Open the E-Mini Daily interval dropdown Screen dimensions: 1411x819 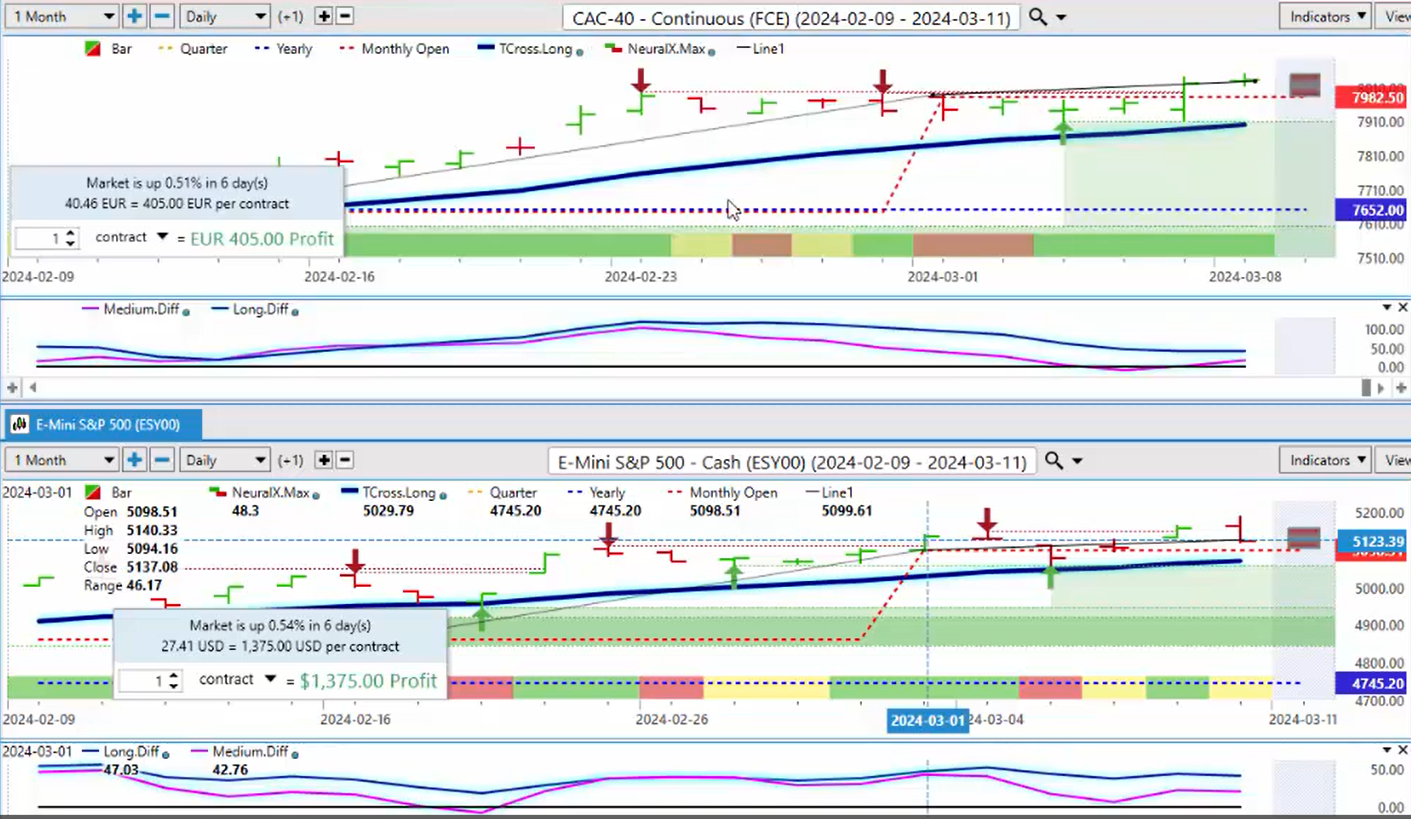coord(225,460)
